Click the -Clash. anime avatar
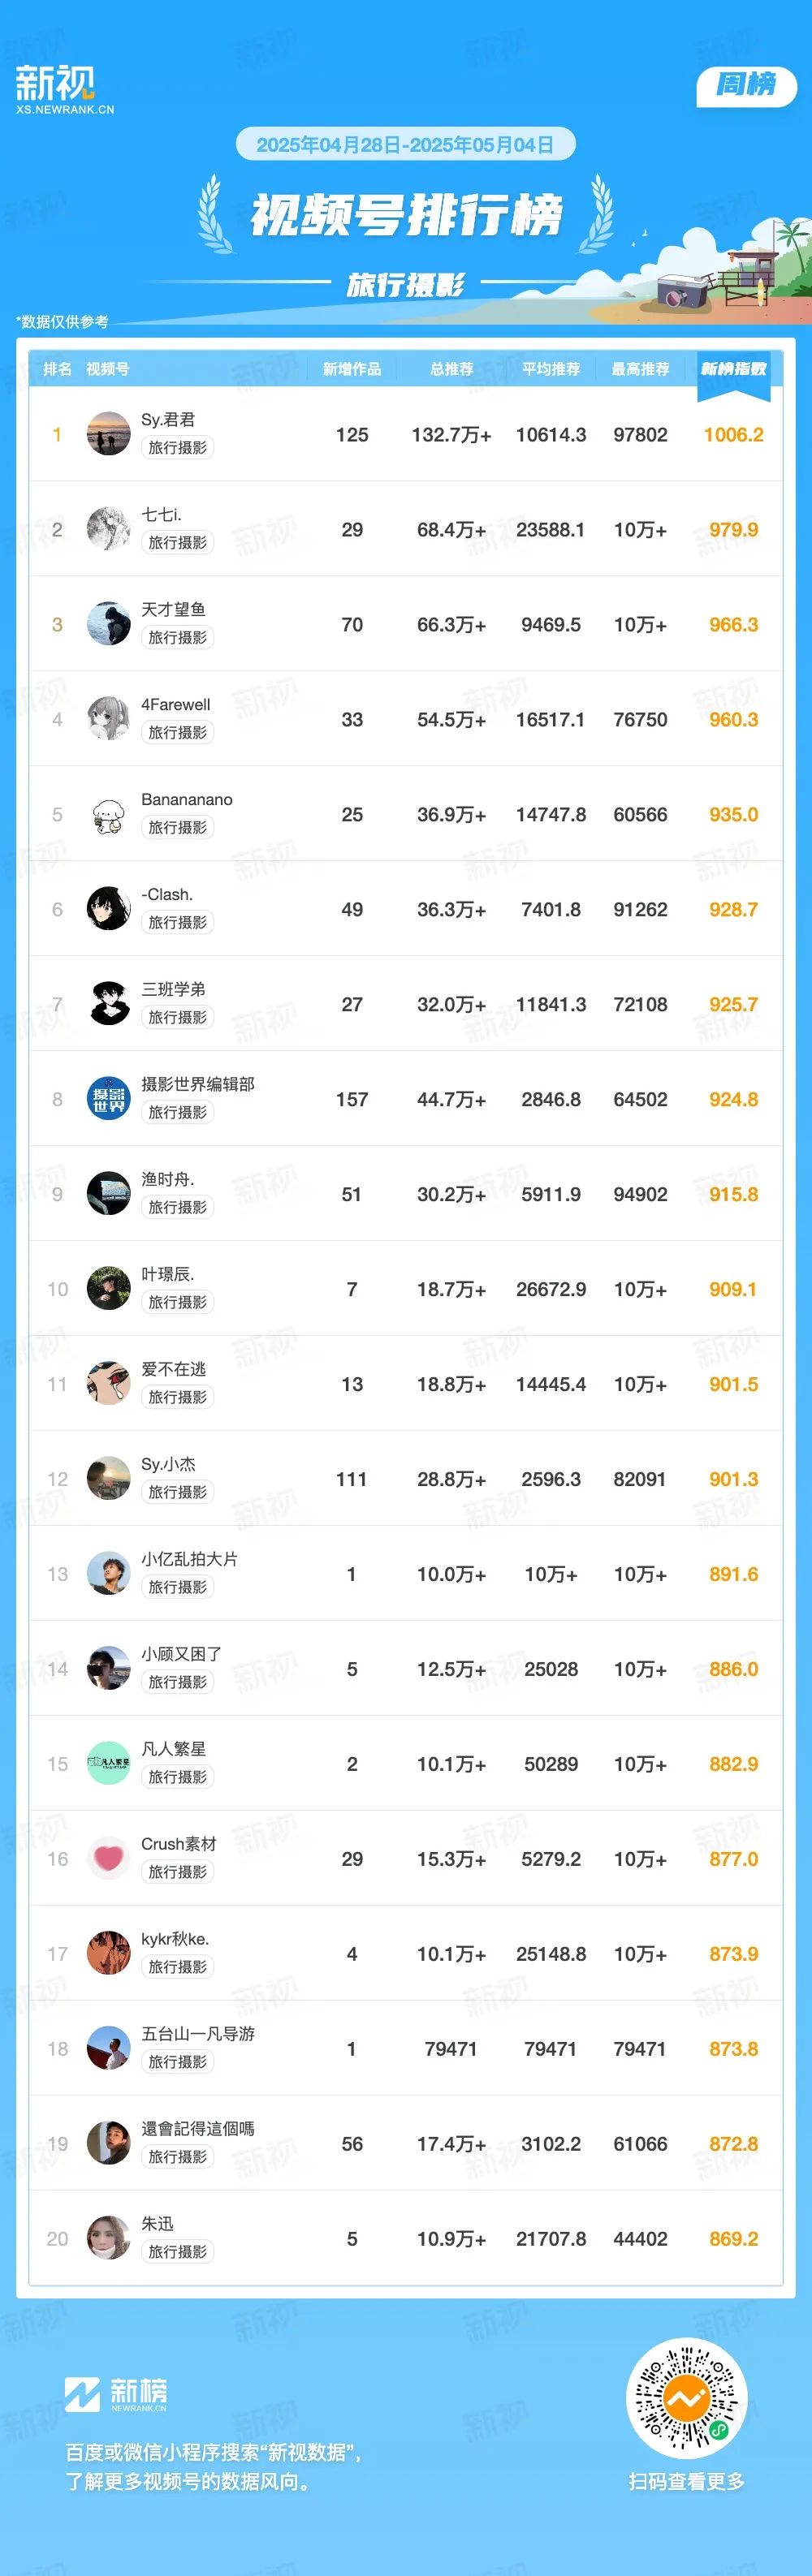Screen dimensions: 812x2576 (108, 909)
